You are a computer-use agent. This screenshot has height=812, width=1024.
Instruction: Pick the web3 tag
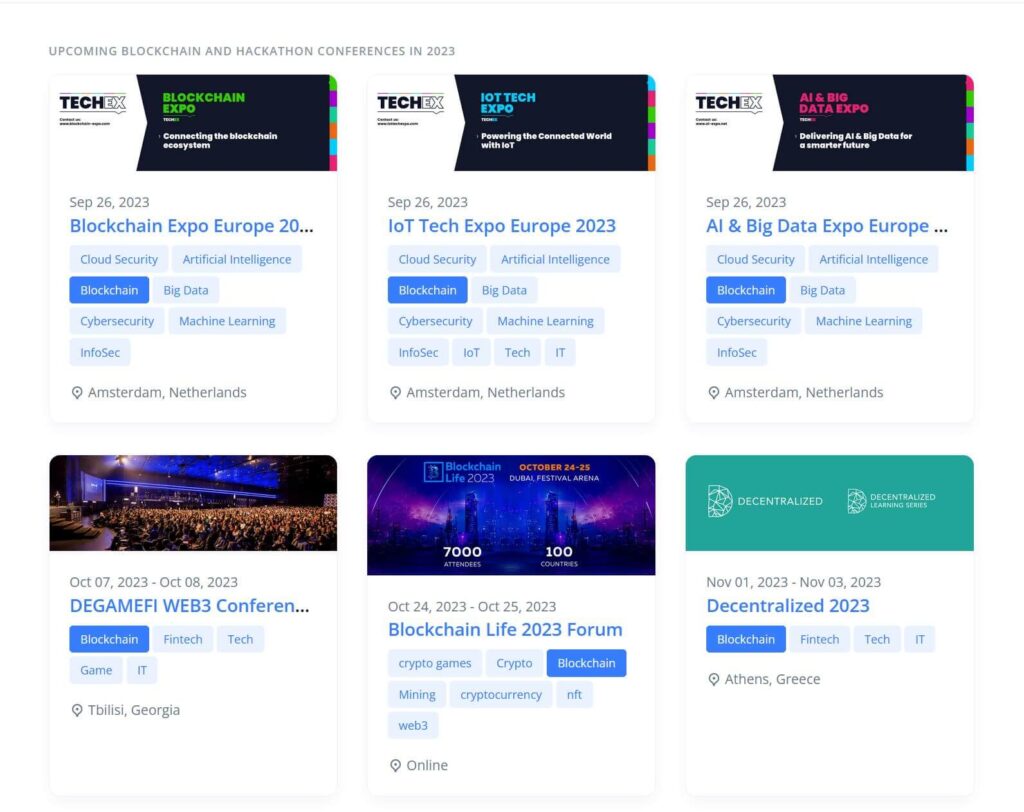[x=413, y=726]
